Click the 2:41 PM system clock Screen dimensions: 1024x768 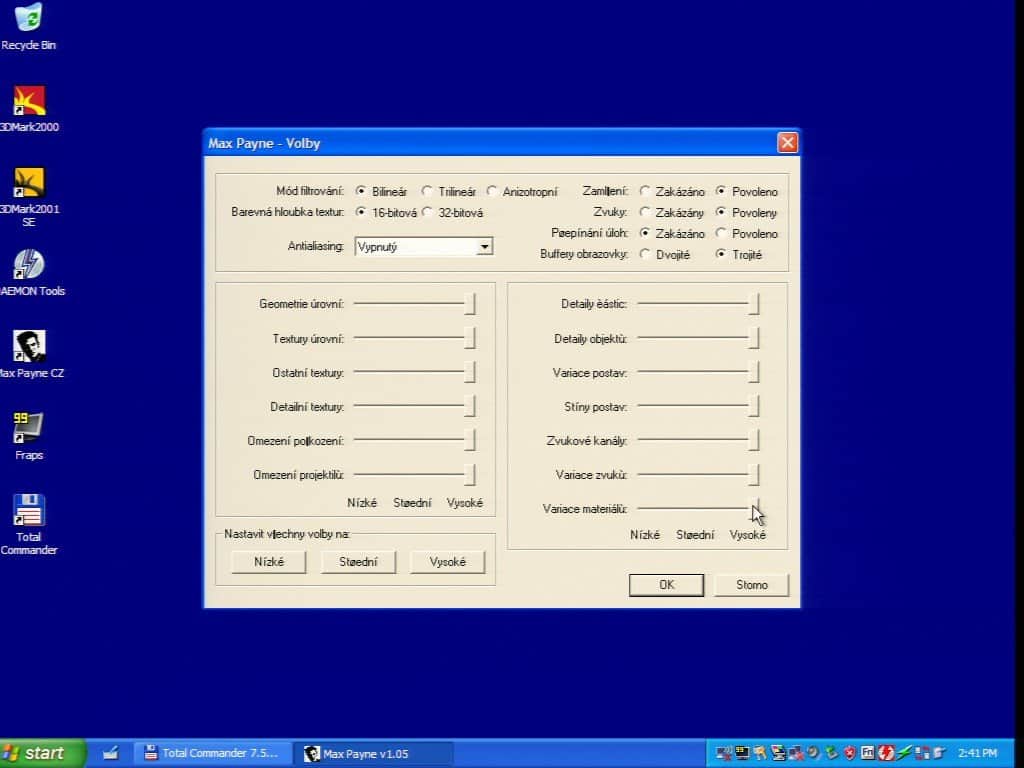[x=978, y=753]
